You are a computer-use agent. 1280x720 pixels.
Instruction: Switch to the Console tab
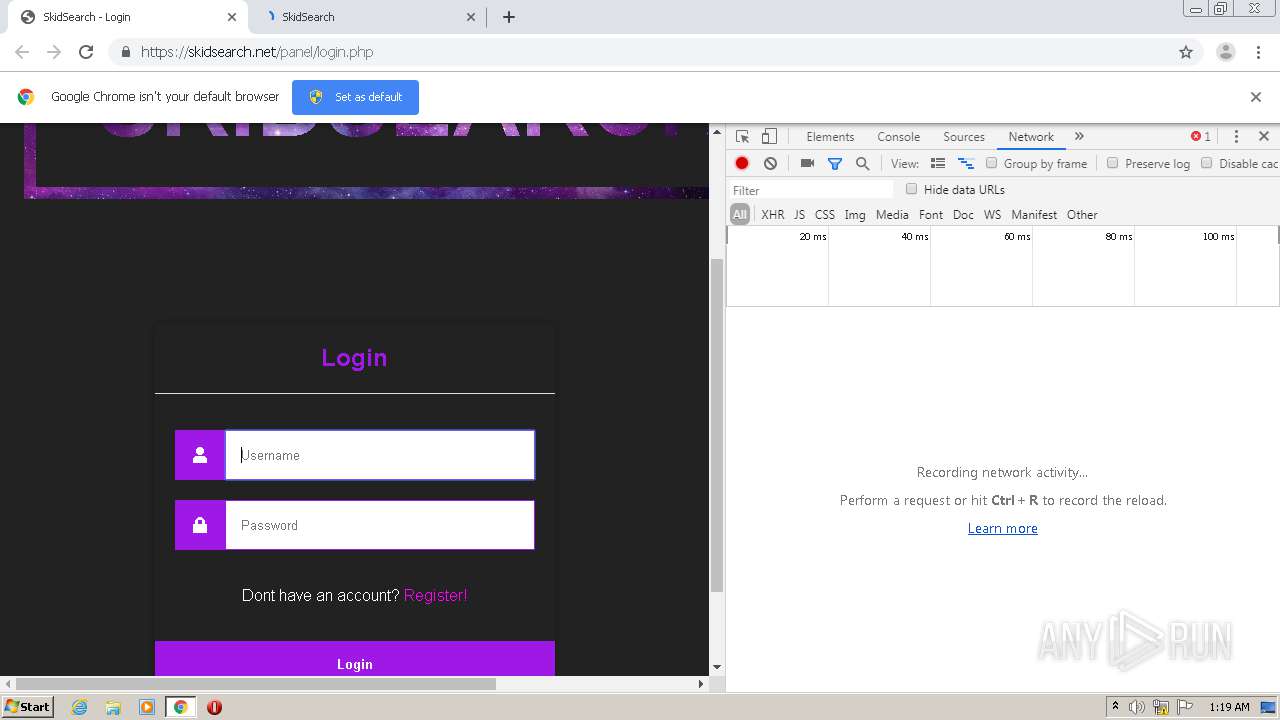click(898, 137)
